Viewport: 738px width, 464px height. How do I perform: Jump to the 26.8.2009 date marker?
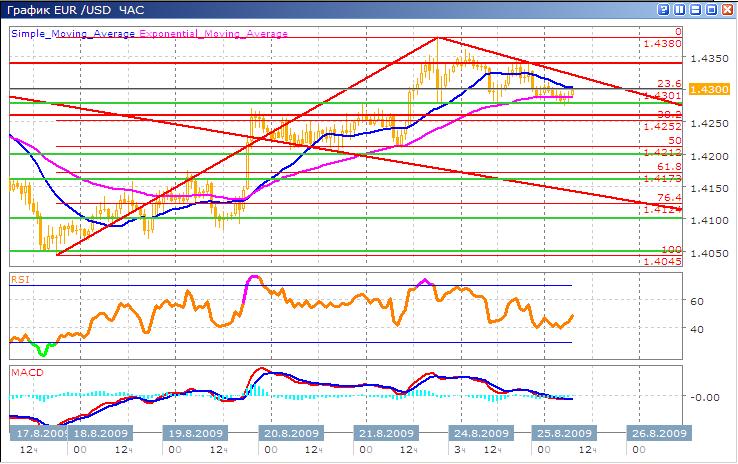[x=657, y=433]
